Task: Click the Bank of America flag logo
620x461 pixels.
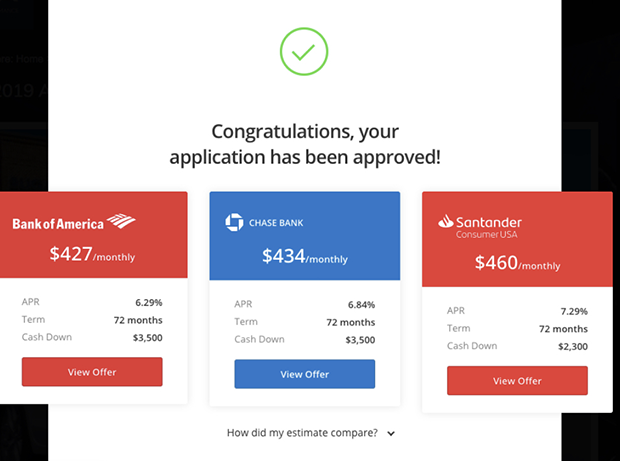Action: pos(121,221)
